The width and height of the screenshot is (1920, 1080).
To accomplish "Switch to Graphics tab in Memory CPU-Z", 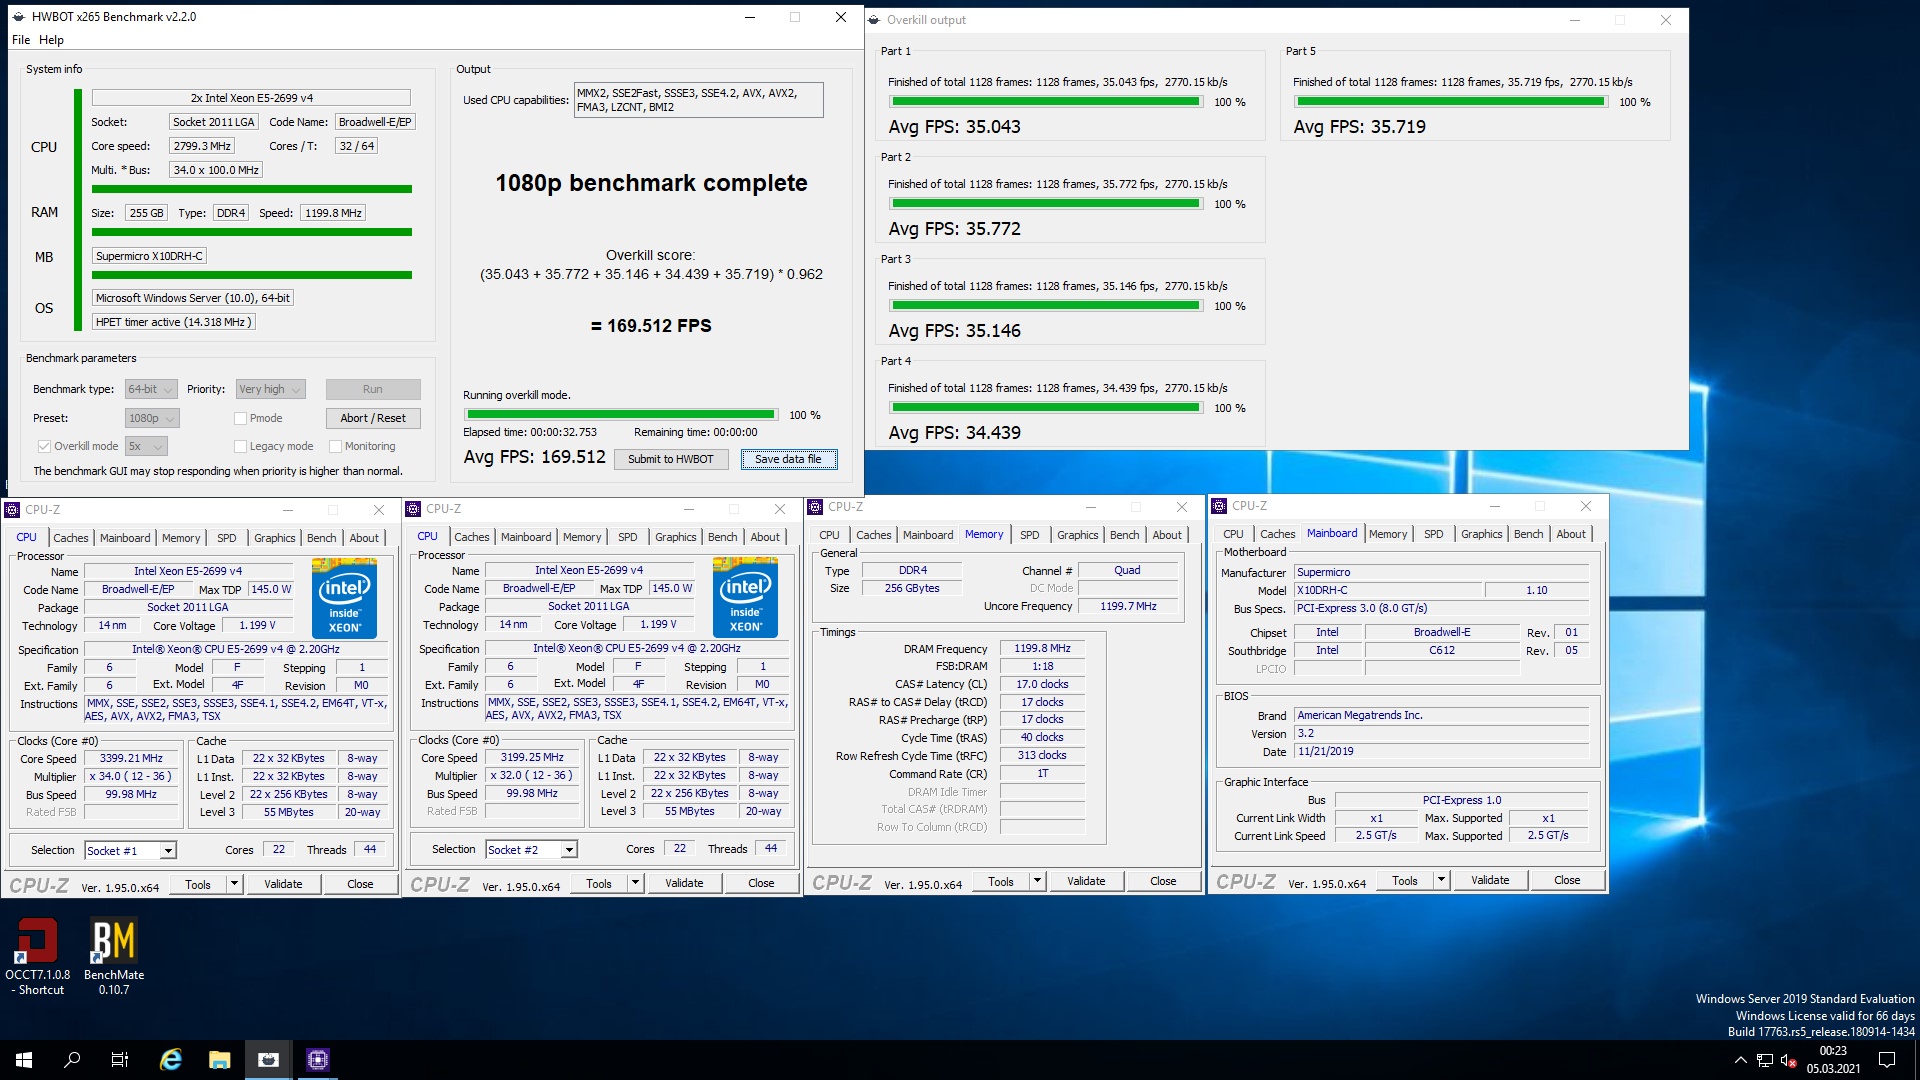I will coord(1077,535).
